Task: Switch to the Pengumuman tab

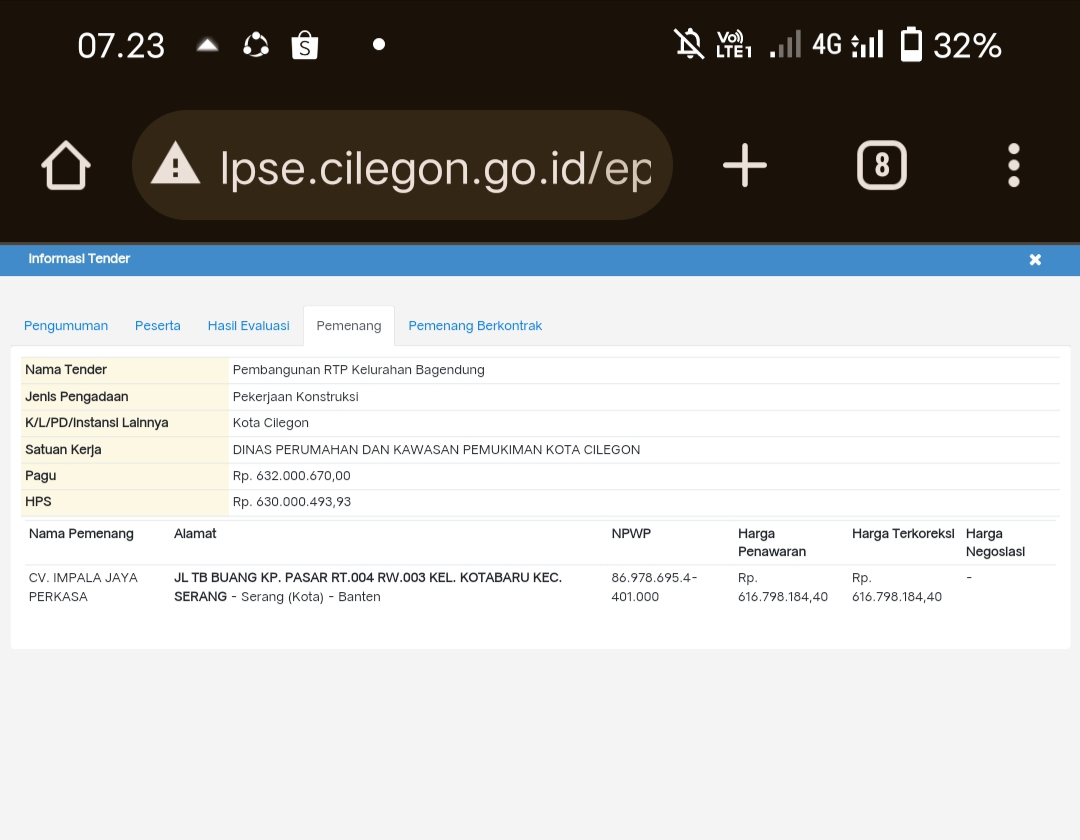Action: [66, 326]
